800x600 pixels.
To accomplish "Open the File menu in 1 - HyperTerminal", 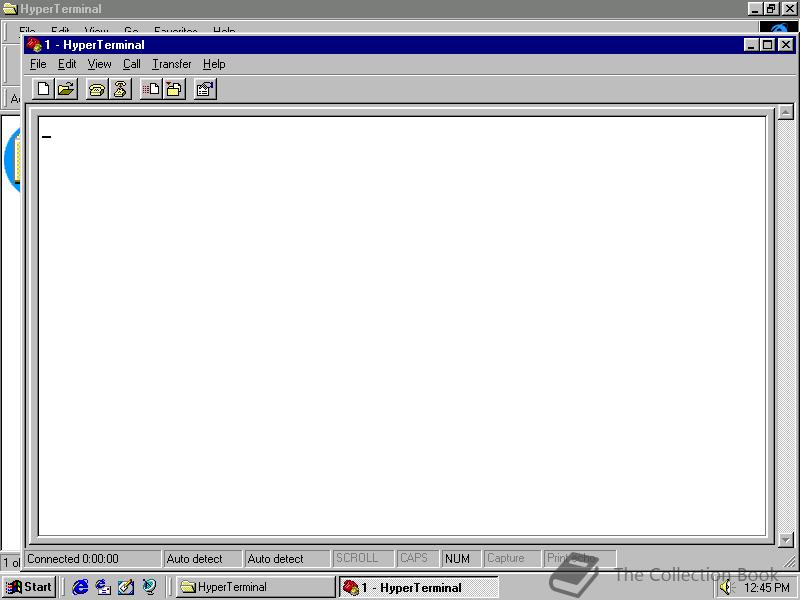I will coord(38,64).
